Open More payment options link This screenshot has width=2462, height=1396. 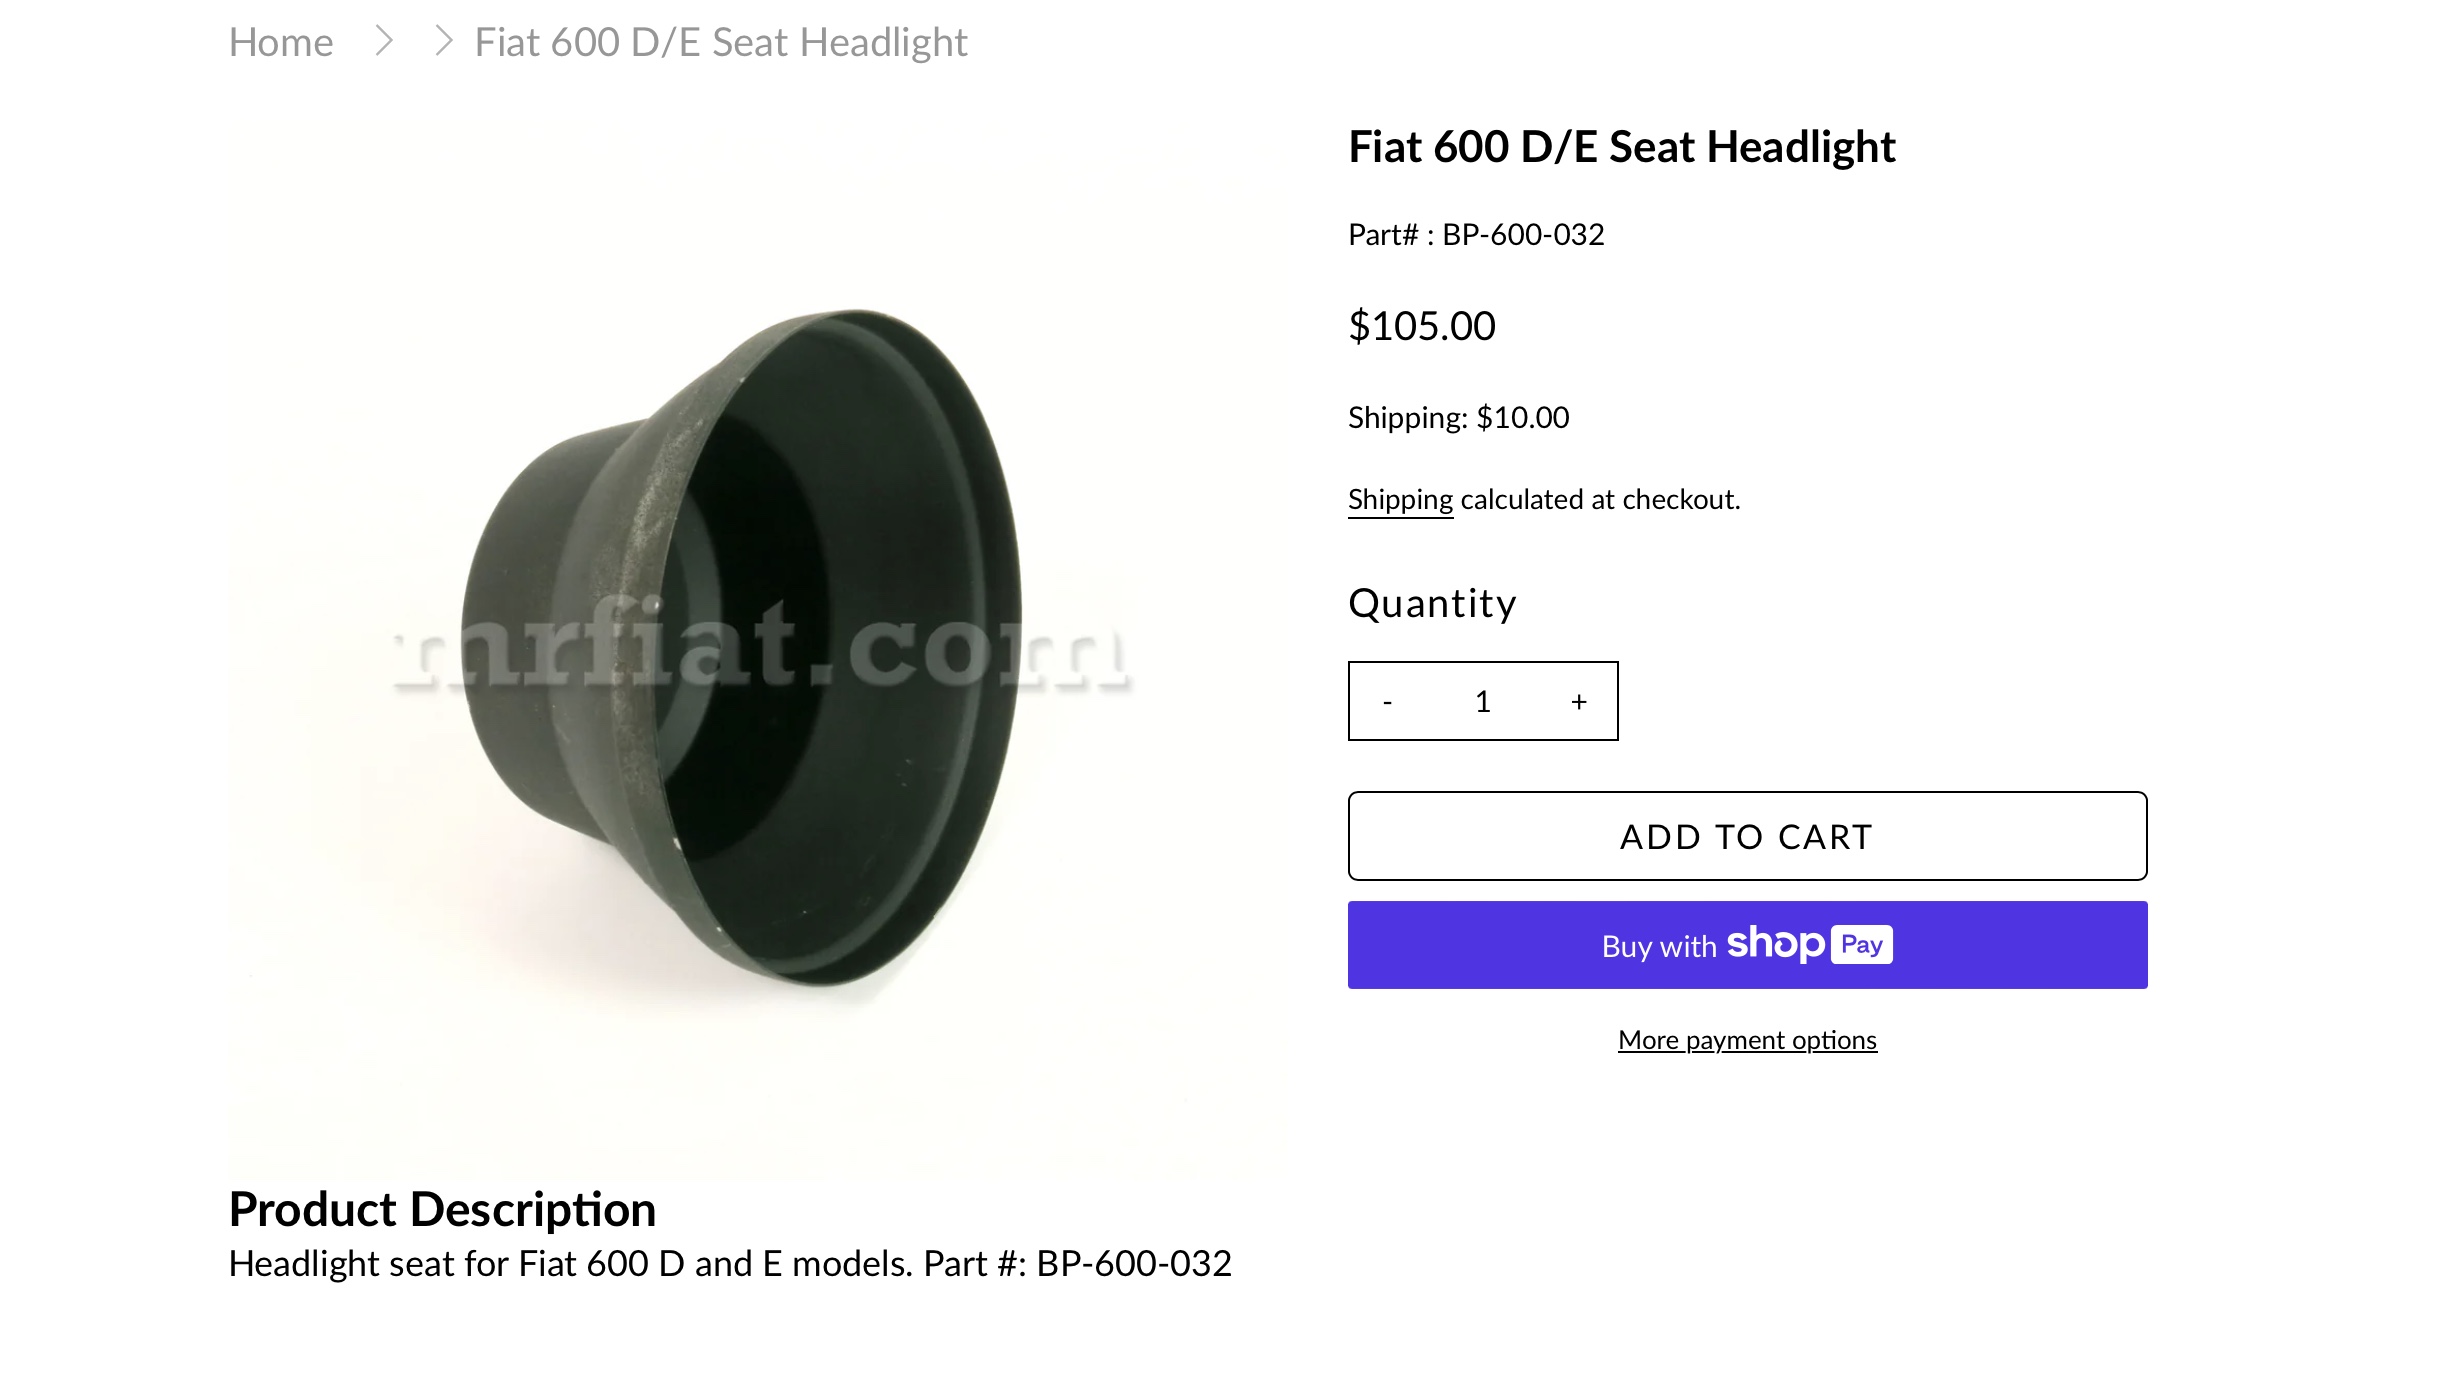point(1747,1040)
